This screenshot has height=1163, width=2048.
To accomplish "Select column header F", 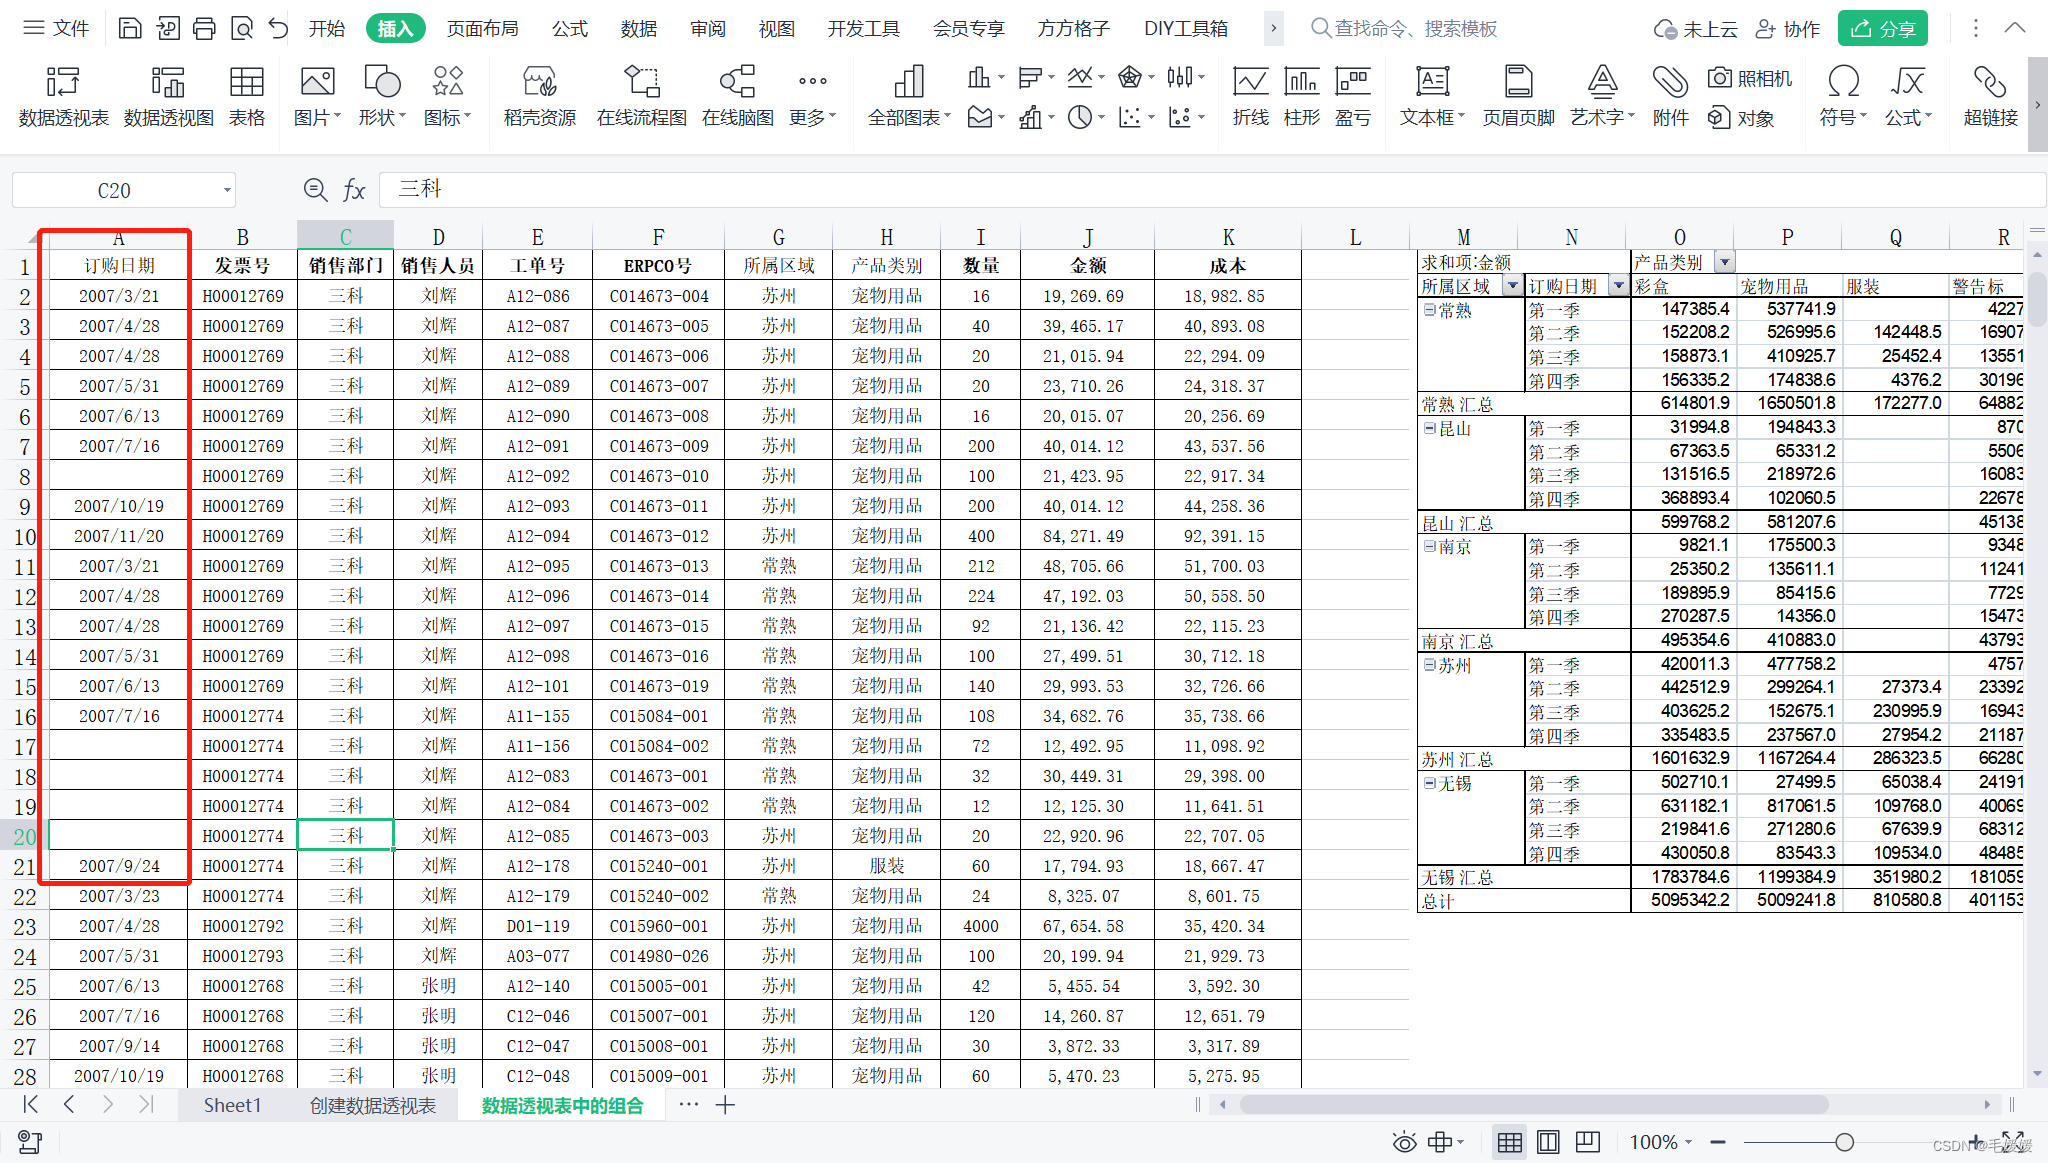I will 658,237.
